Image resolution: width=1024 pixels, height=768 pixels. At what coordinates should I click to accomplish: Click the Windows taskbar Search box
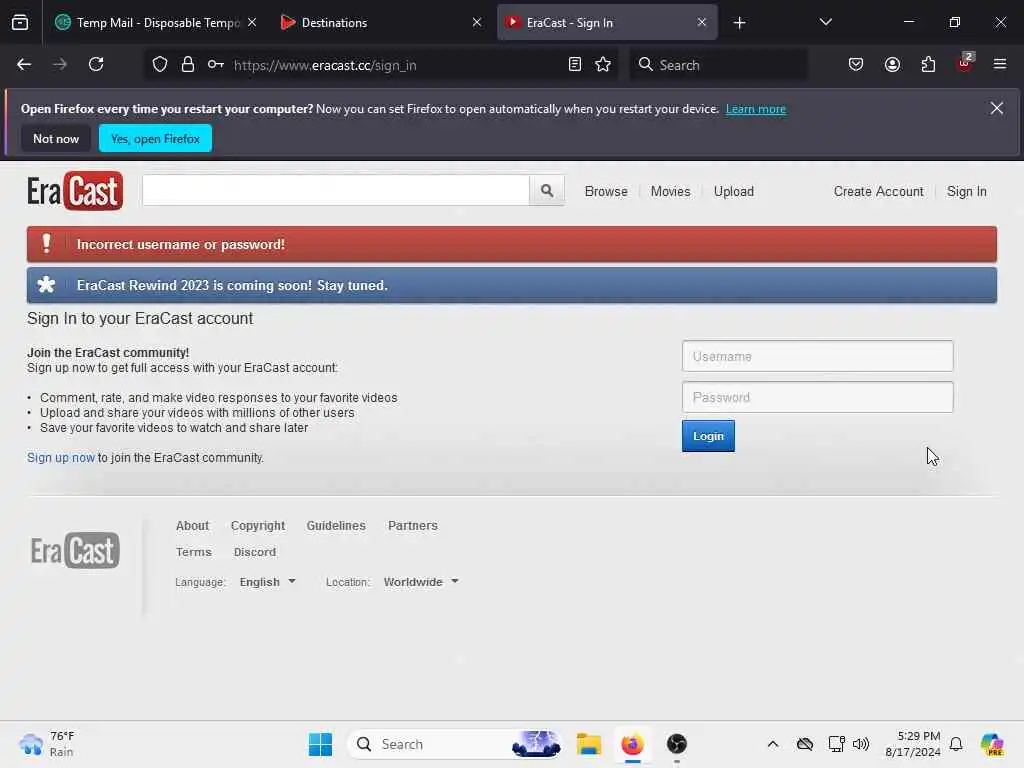tap(455, 744)
